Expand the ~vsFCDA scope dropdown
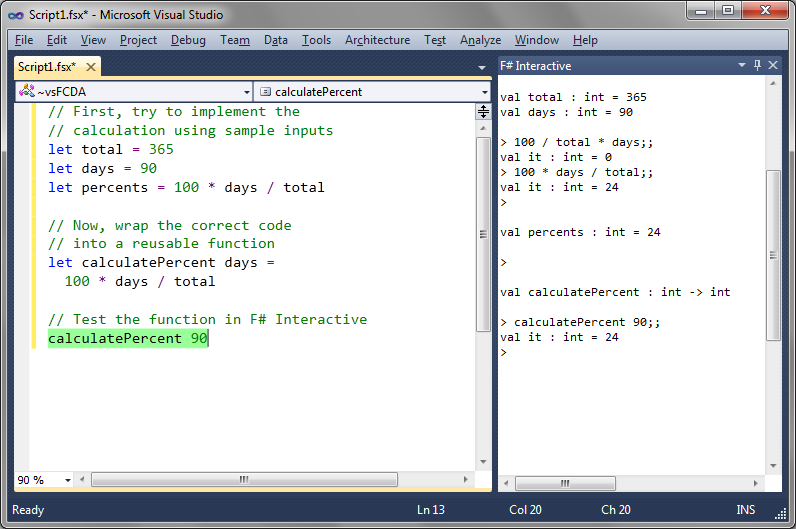The width and height of the screenshot is (796, 529). tap(247, 92)
